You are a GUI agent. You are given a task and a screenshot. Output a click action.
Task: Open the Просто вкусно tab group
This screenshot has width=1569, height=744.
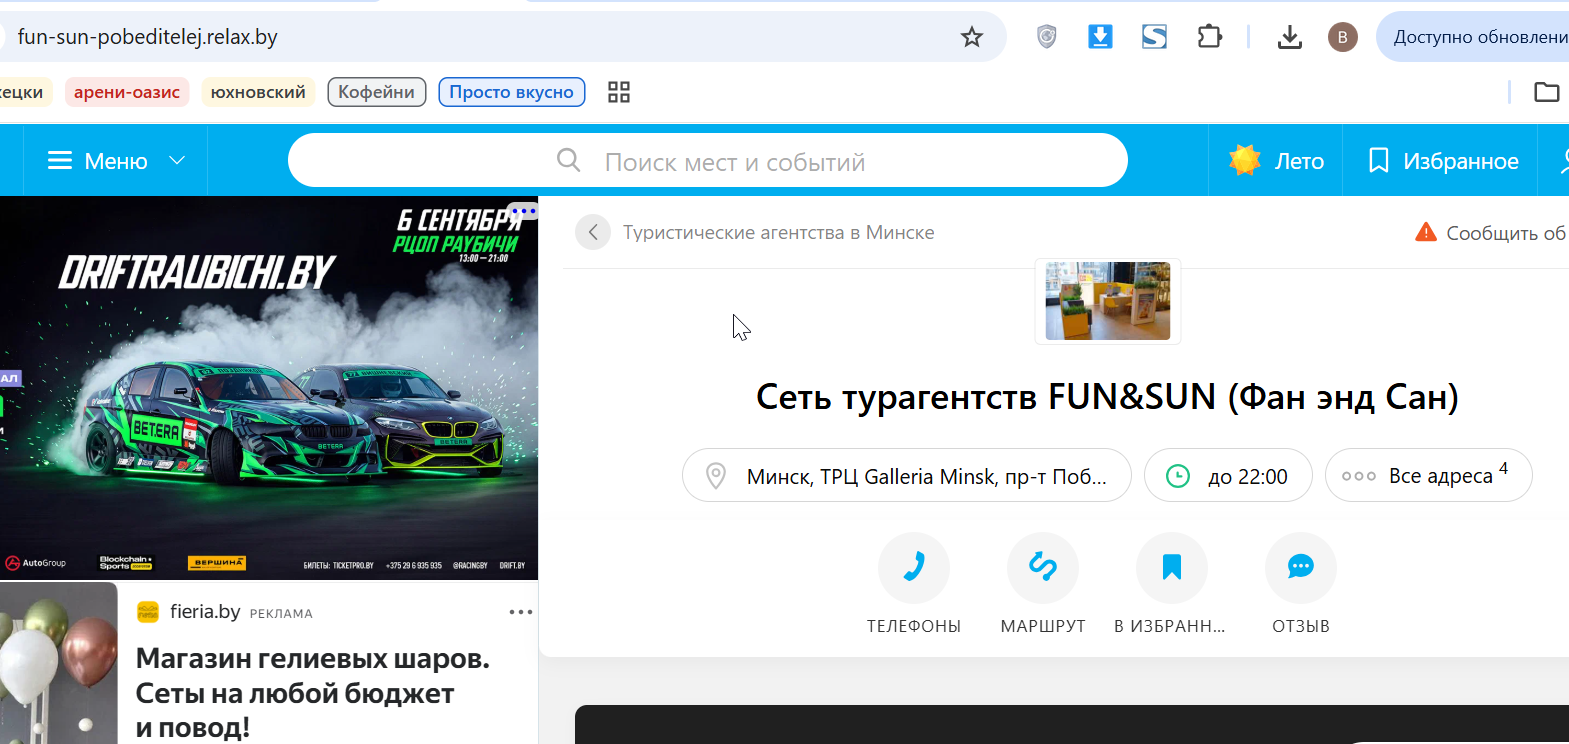pyautogui.click(x=511, y=92)
